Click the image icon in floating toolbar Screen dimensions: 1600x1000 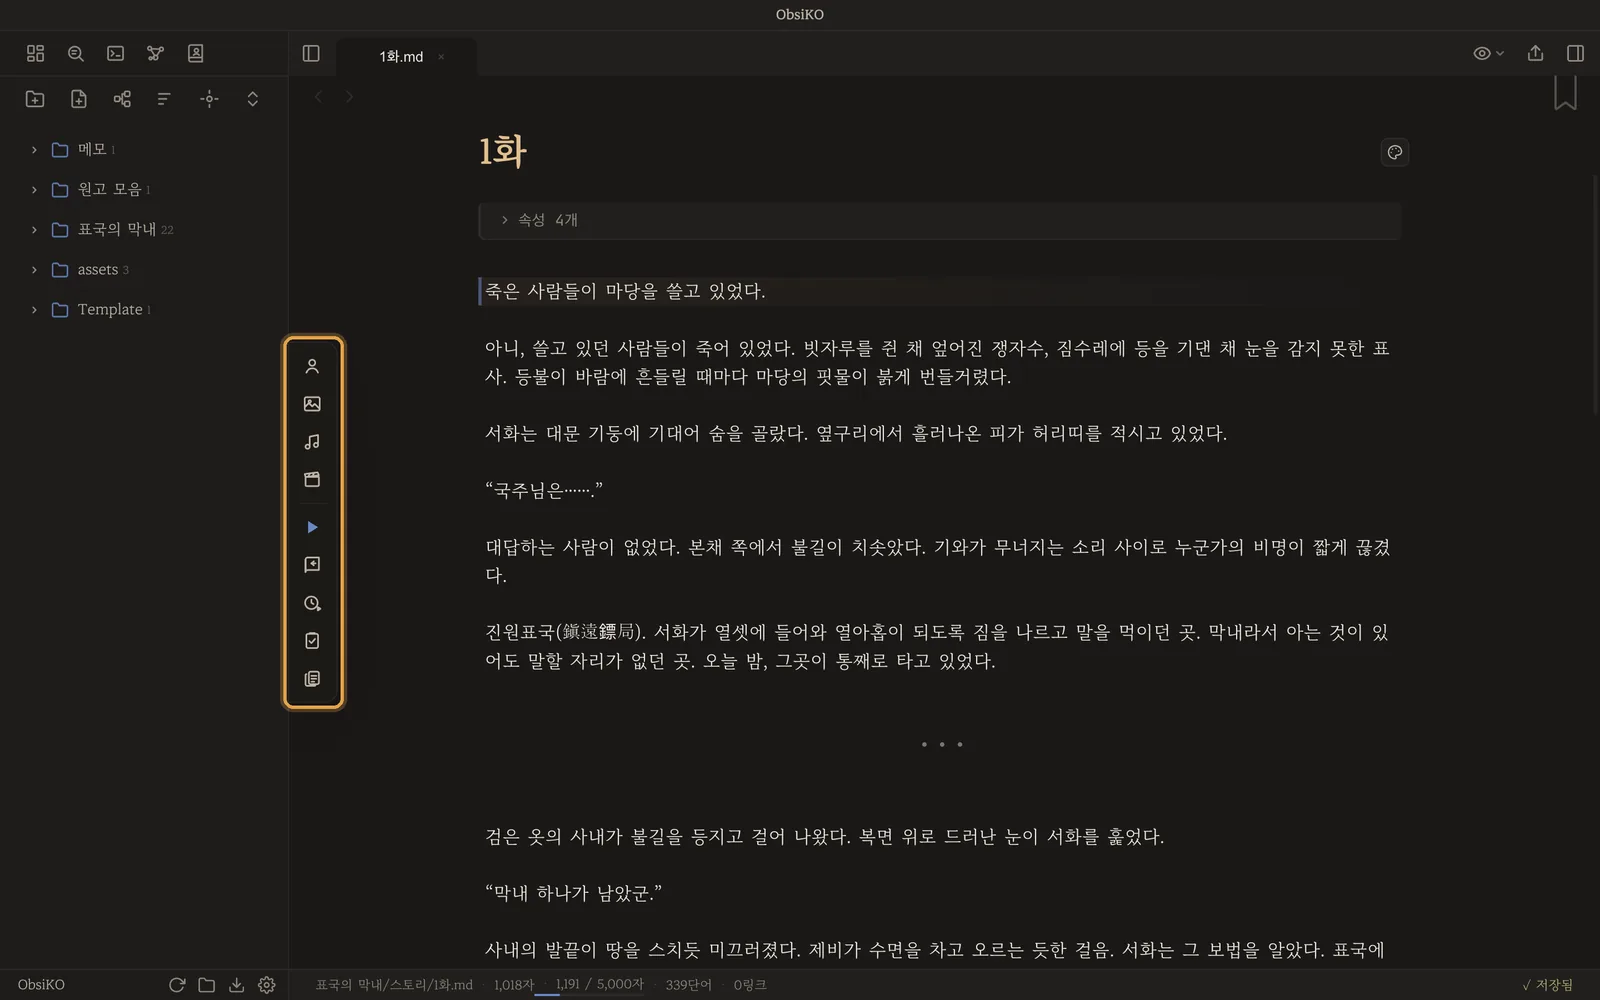coord(312,404)
